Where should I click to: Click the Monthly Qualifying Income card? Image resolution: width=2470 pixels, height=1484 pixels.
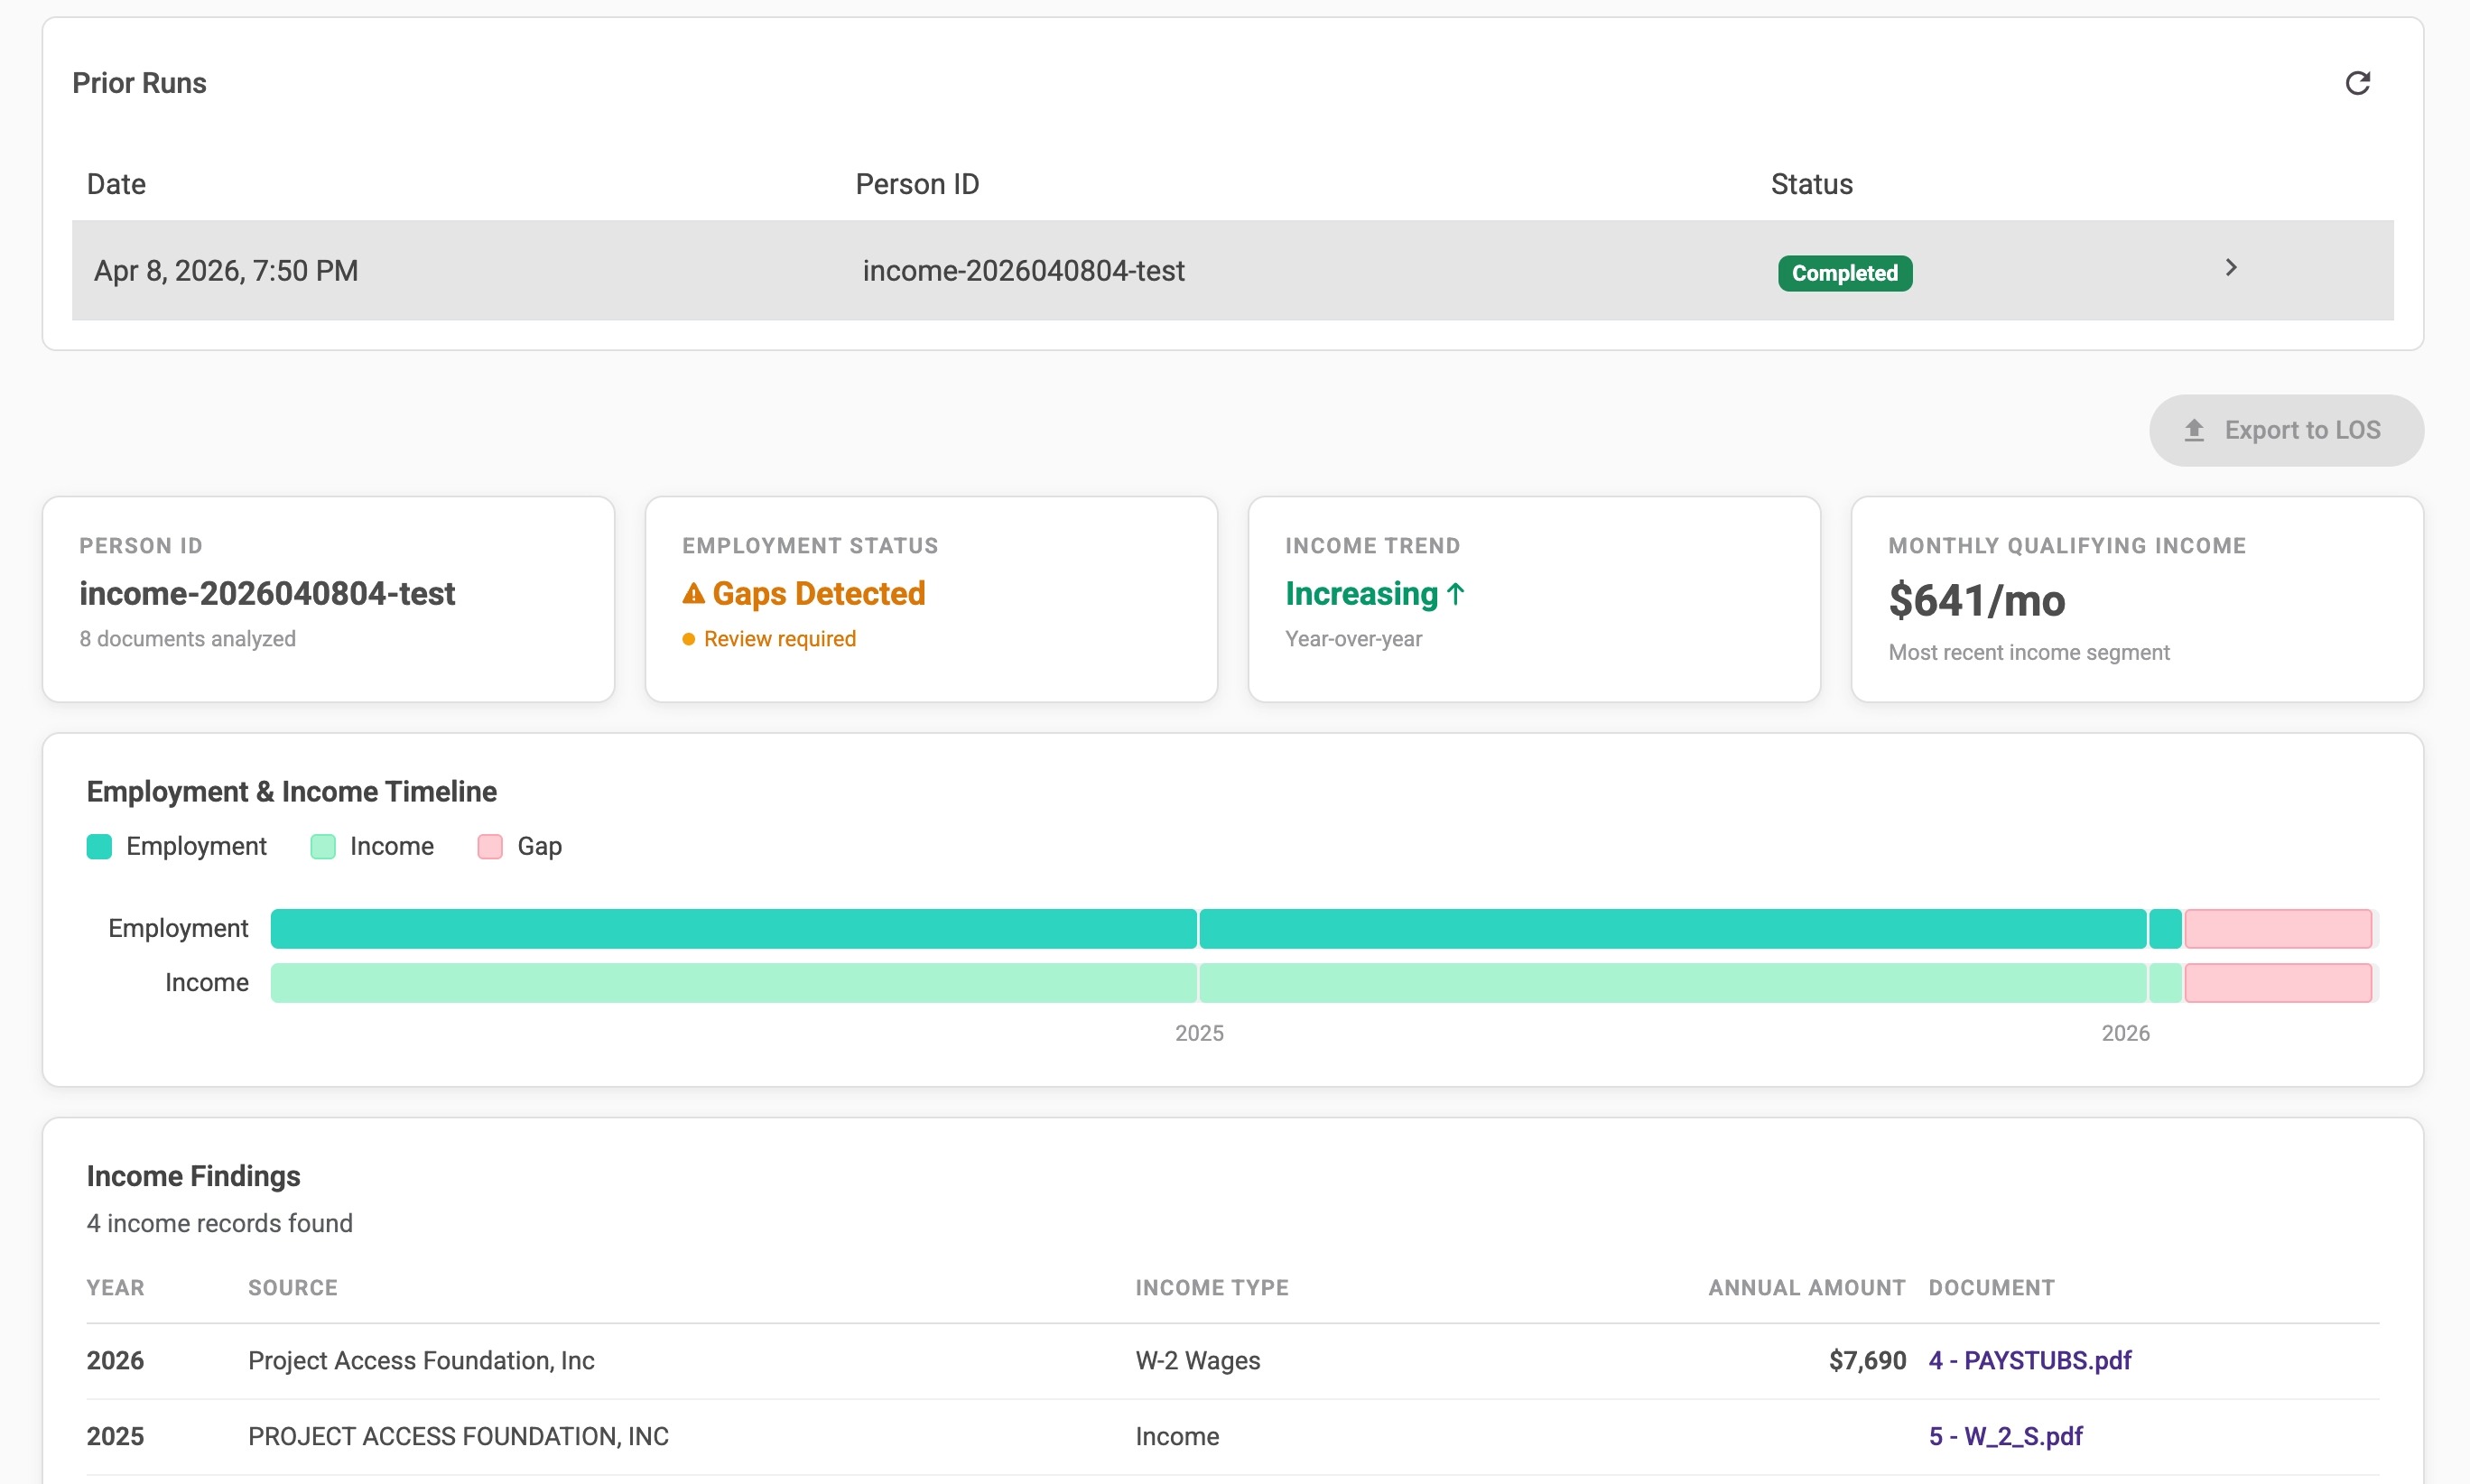click(x=2136, y=600)
